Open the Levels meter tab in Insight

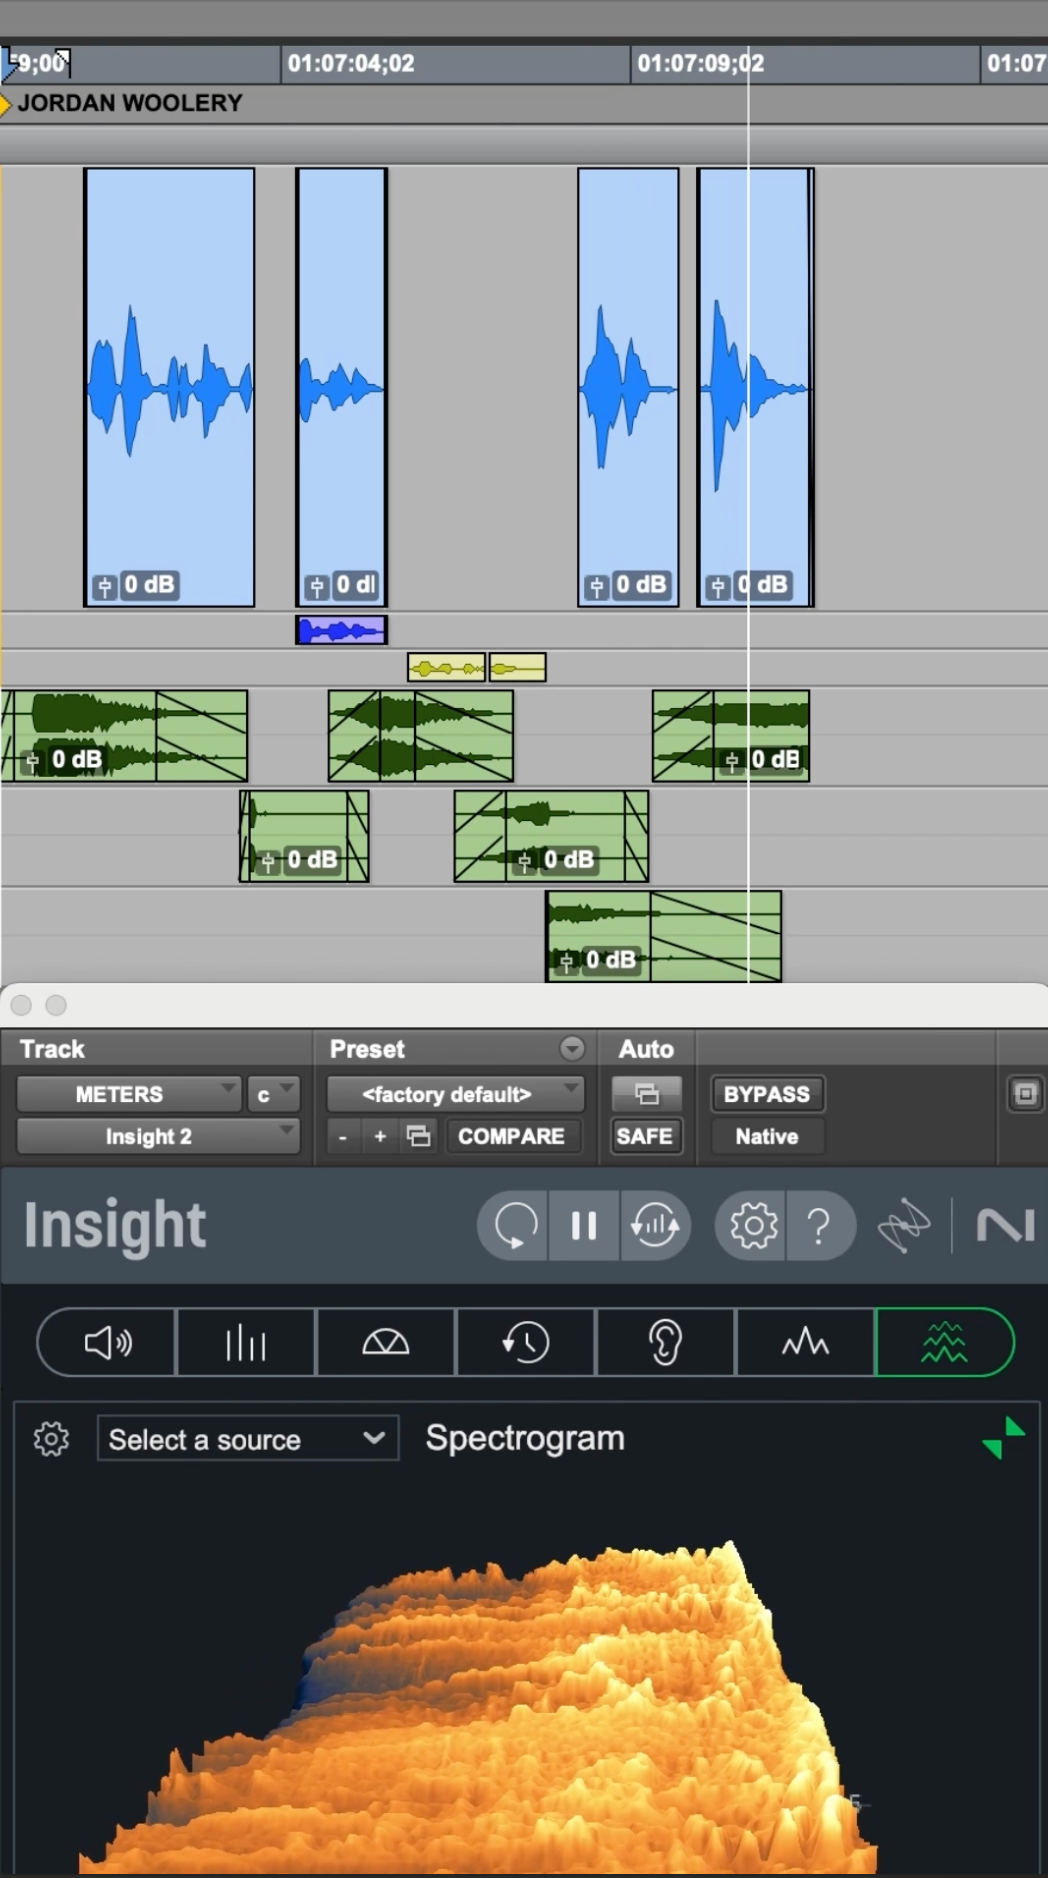point(107,1342)
